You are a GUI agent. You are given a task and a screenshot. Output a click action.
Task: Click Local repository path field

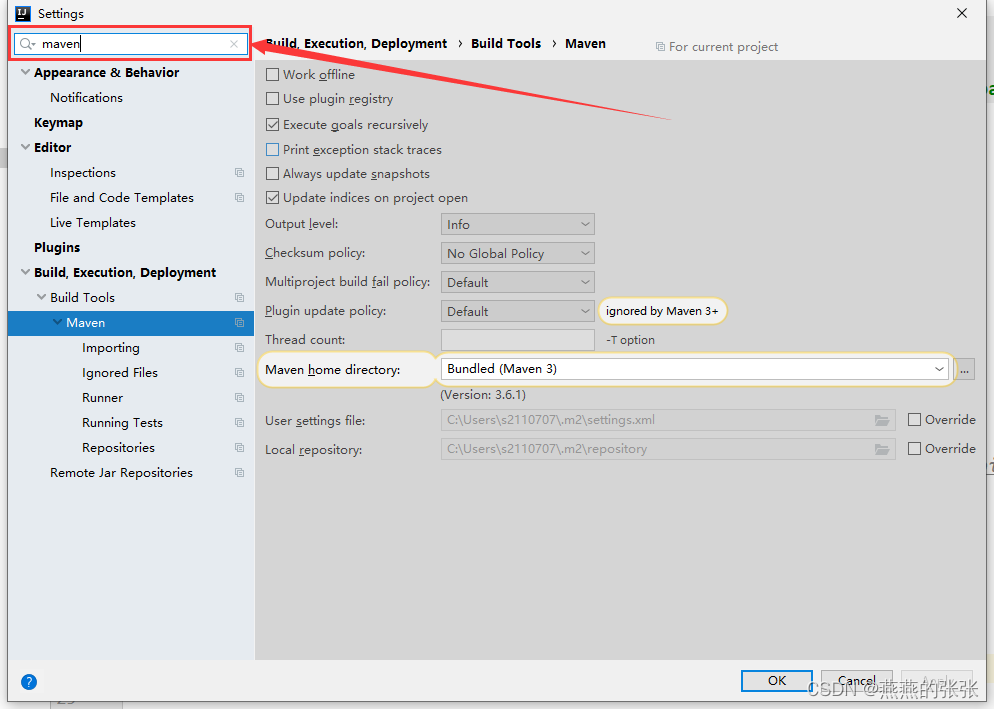coord(668,449)
